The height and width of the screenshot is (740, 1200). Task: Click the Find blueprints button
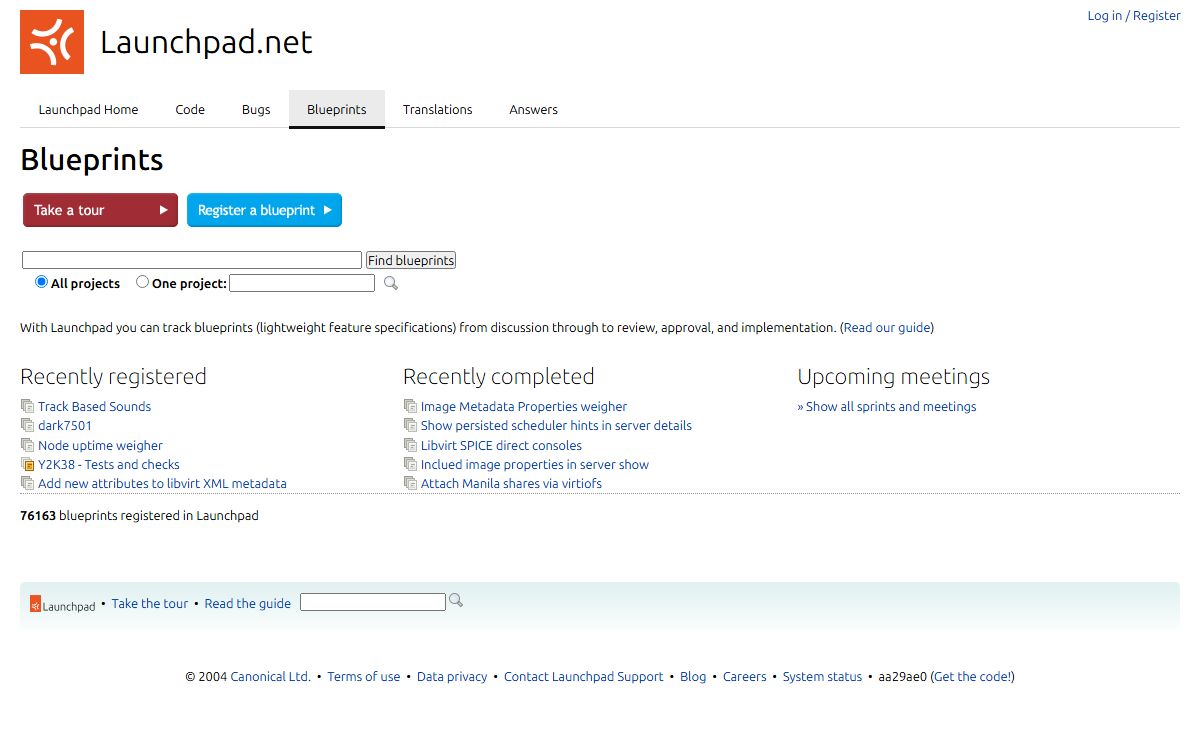(x=411, y=260)
